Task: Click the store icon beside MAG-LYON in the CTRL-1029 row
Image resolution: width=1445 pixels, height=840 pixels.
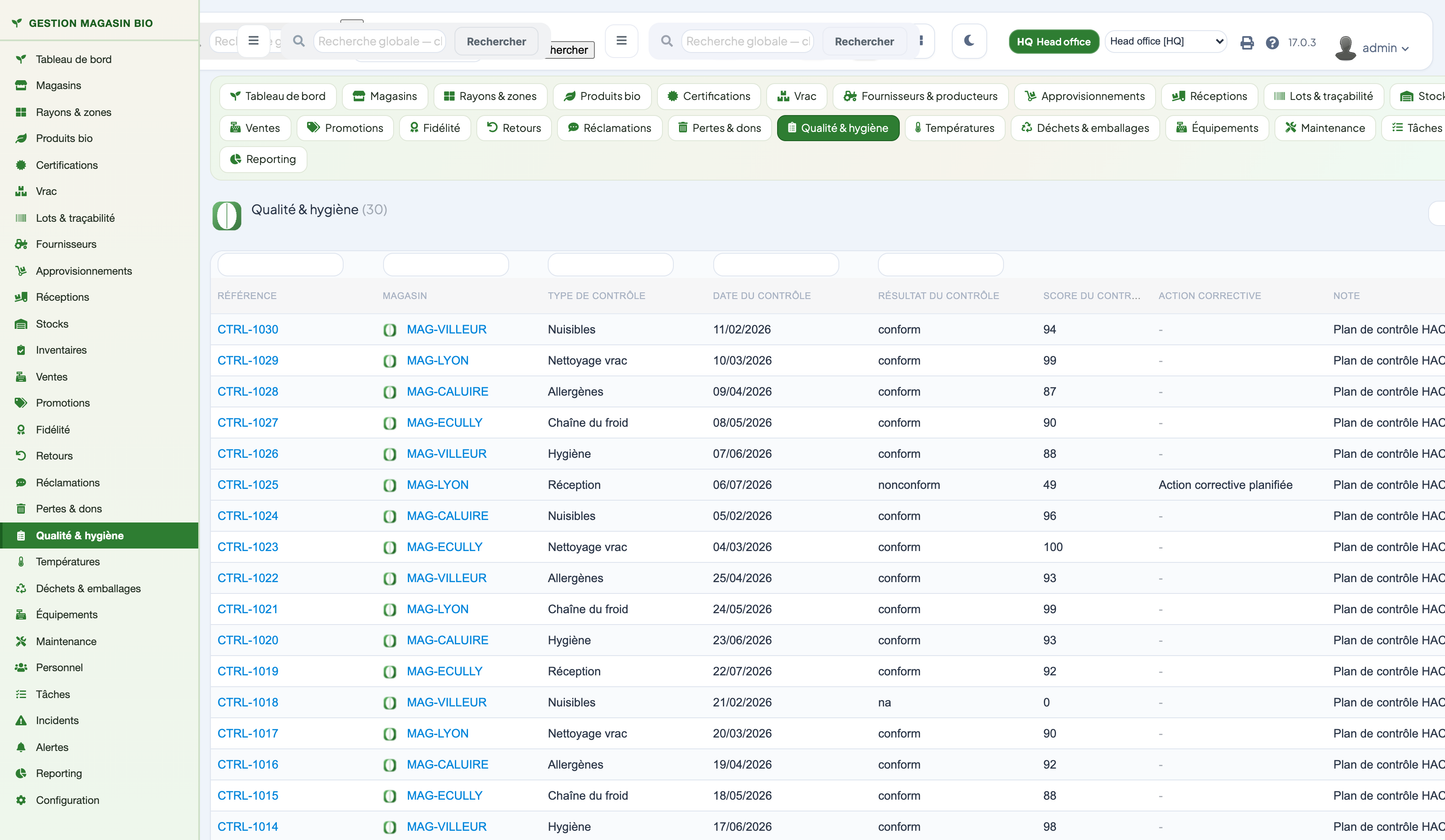Action: point(390,361)
